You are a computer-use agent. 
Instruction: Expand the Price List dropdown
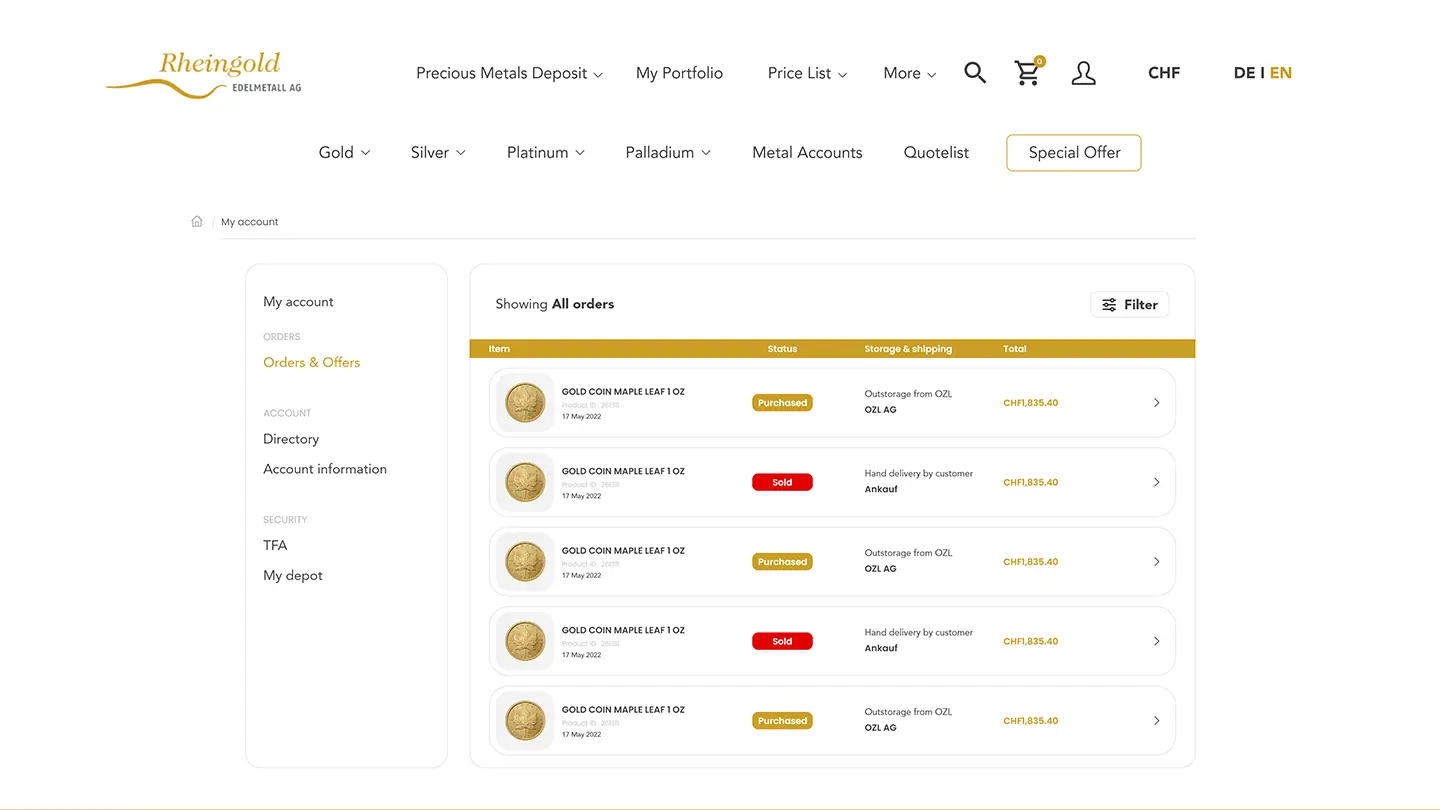tap(807, 73)
